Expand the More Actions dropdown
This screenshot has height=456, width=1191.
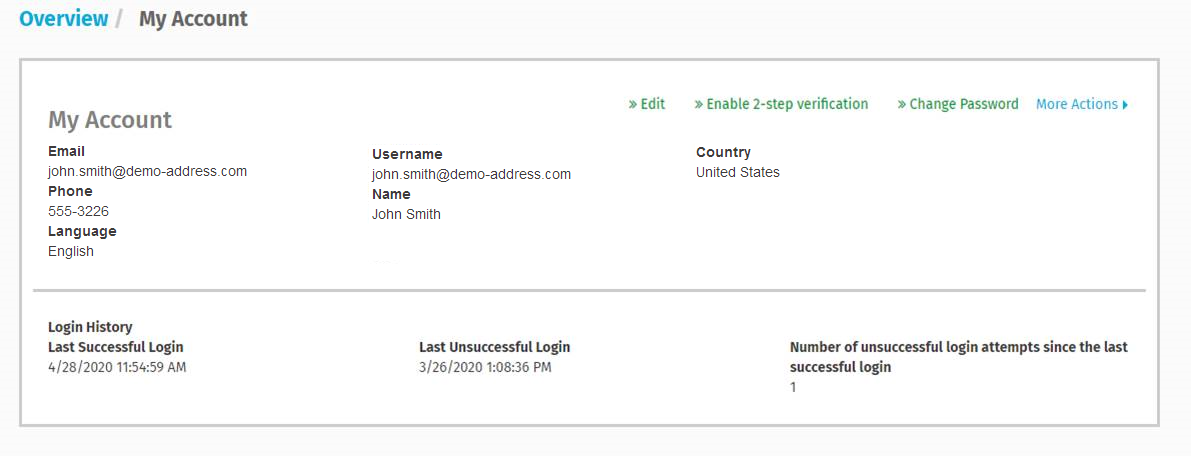click(1076, 104)
